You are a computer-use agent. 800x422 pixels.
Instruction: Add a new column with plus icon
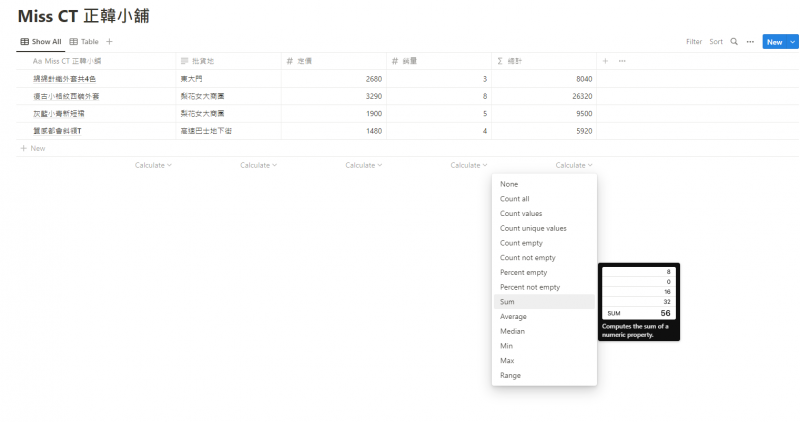(605, 61)
